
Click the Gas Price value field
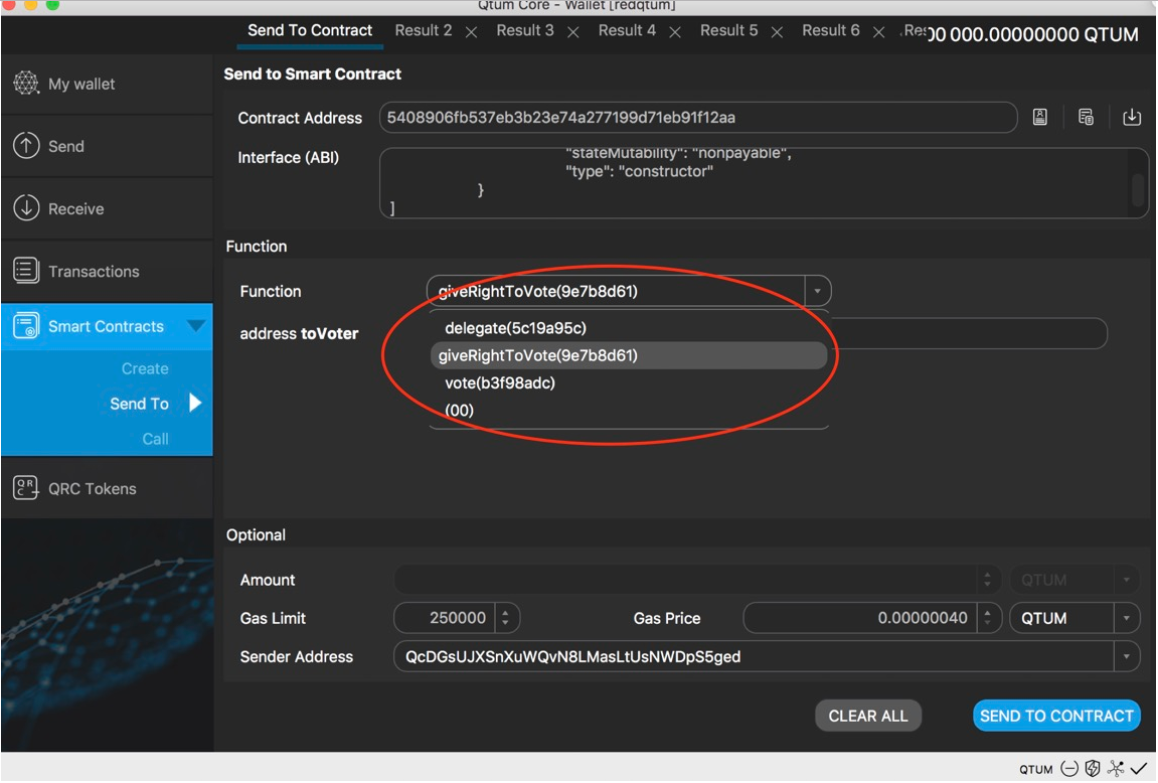860,618
